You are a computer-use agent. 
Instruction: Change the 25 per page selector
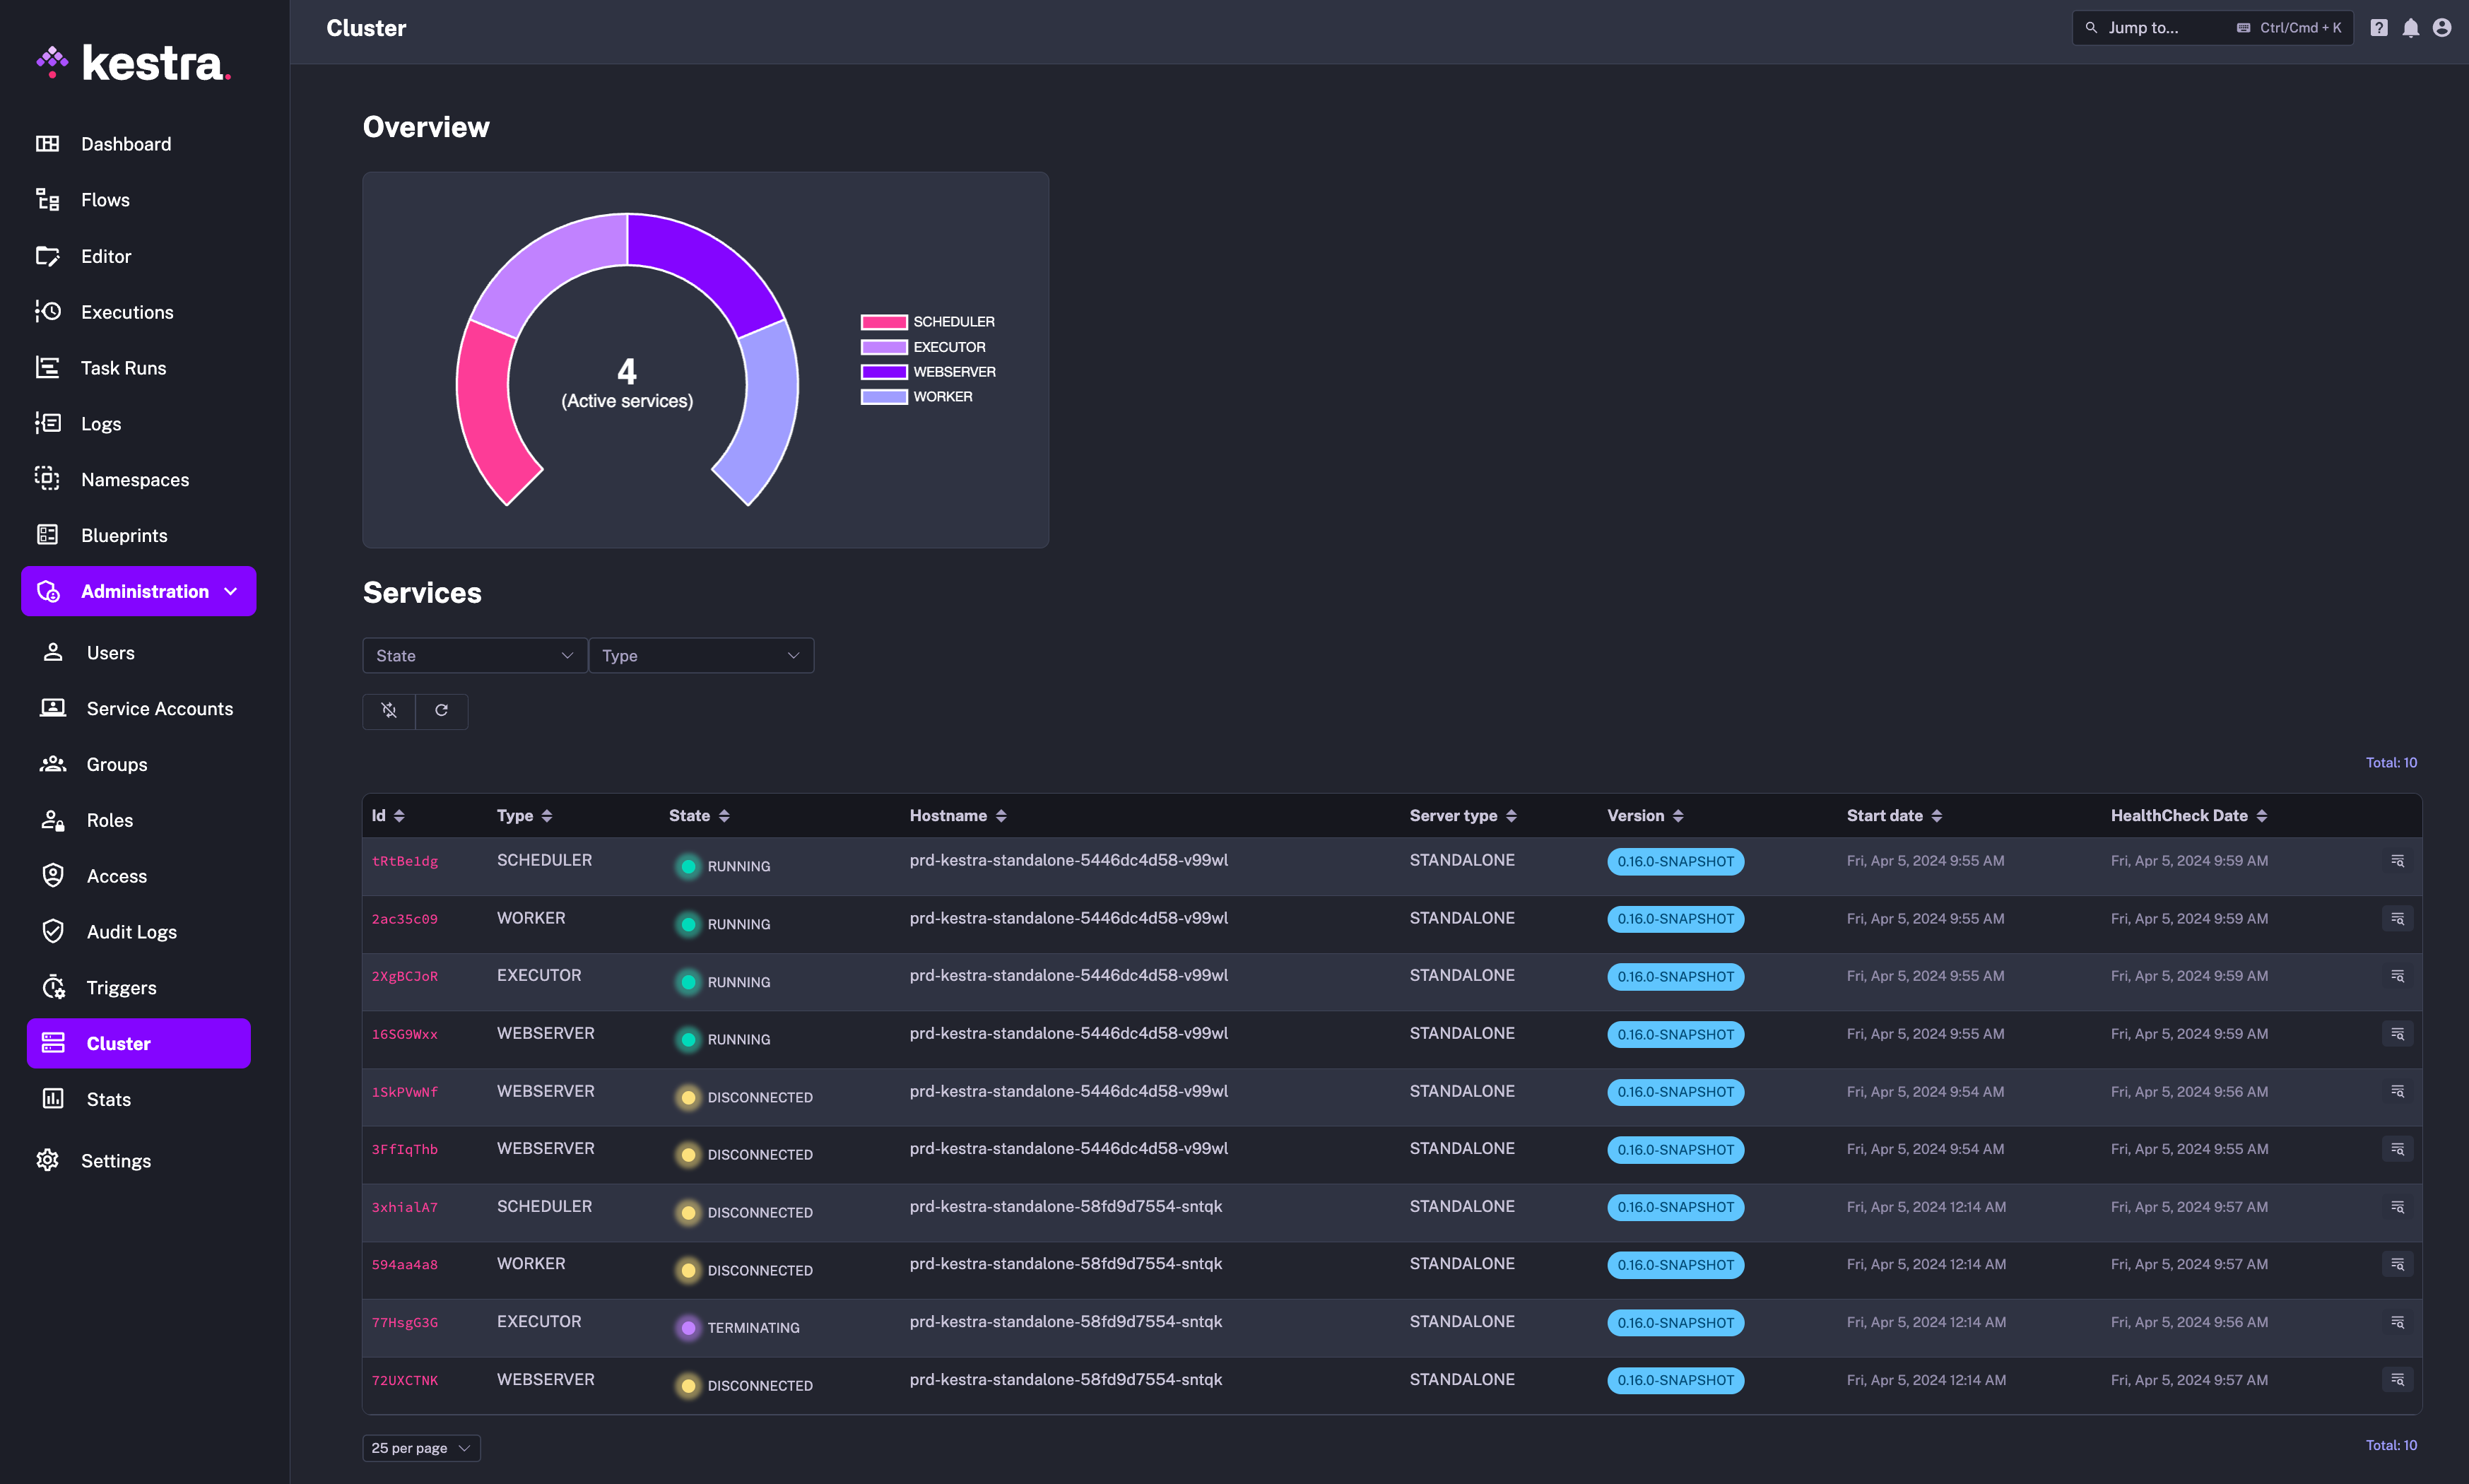421,1448
